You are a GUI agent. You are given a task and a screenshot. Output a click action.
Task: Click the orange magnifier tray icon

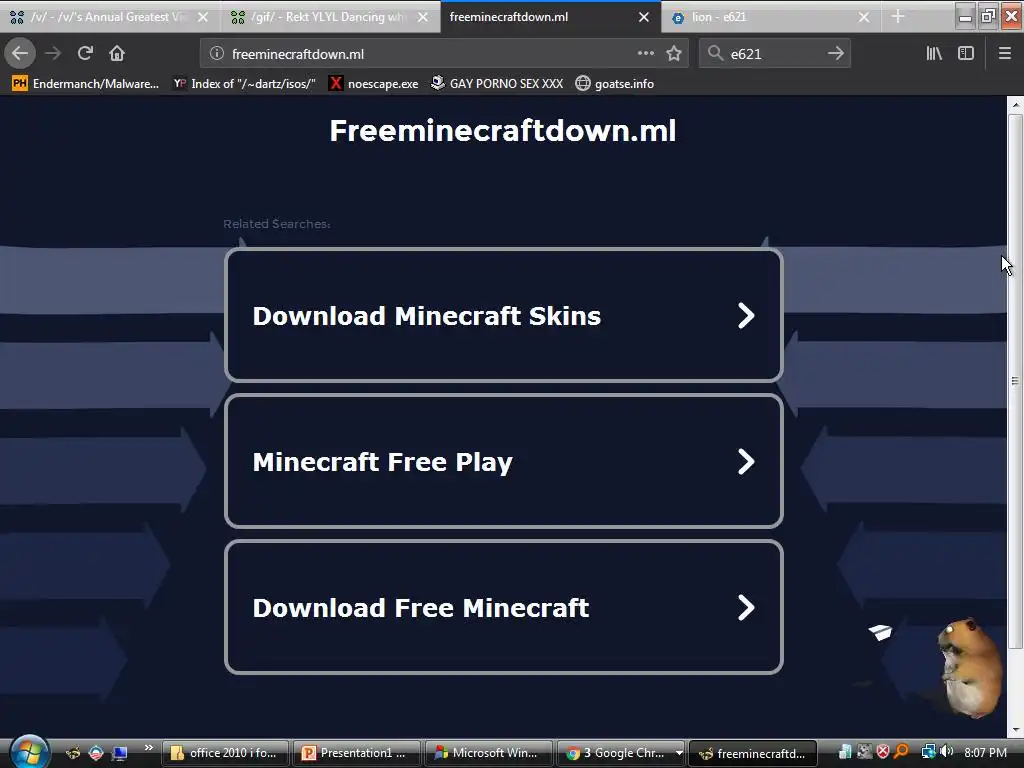click(902, 752)
